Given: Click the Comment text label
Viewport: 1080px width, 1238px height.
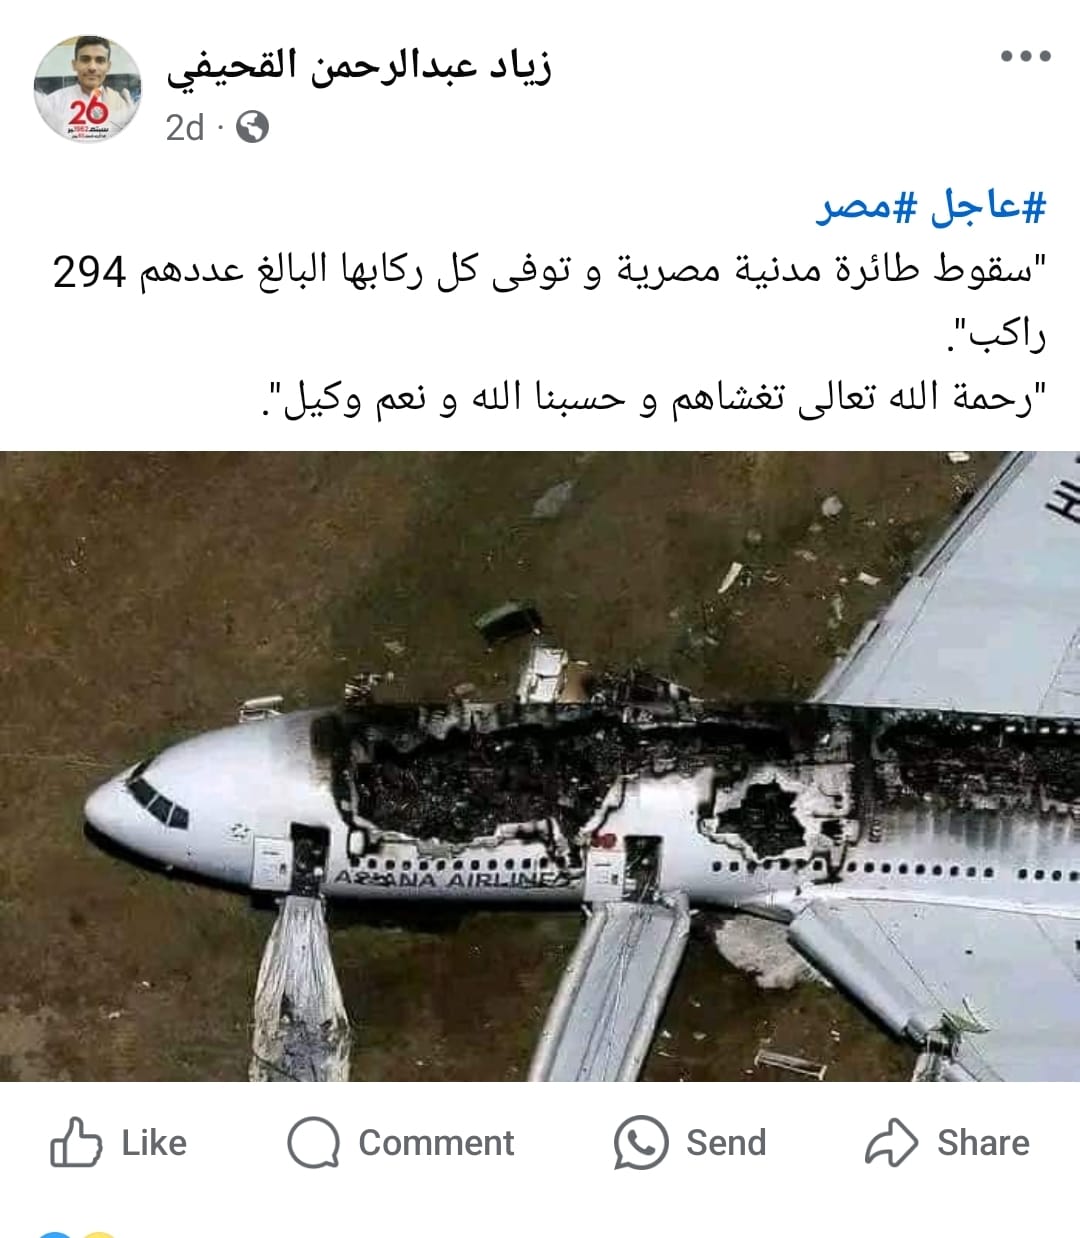Looking at the screenshot, I should [436, 1143].
